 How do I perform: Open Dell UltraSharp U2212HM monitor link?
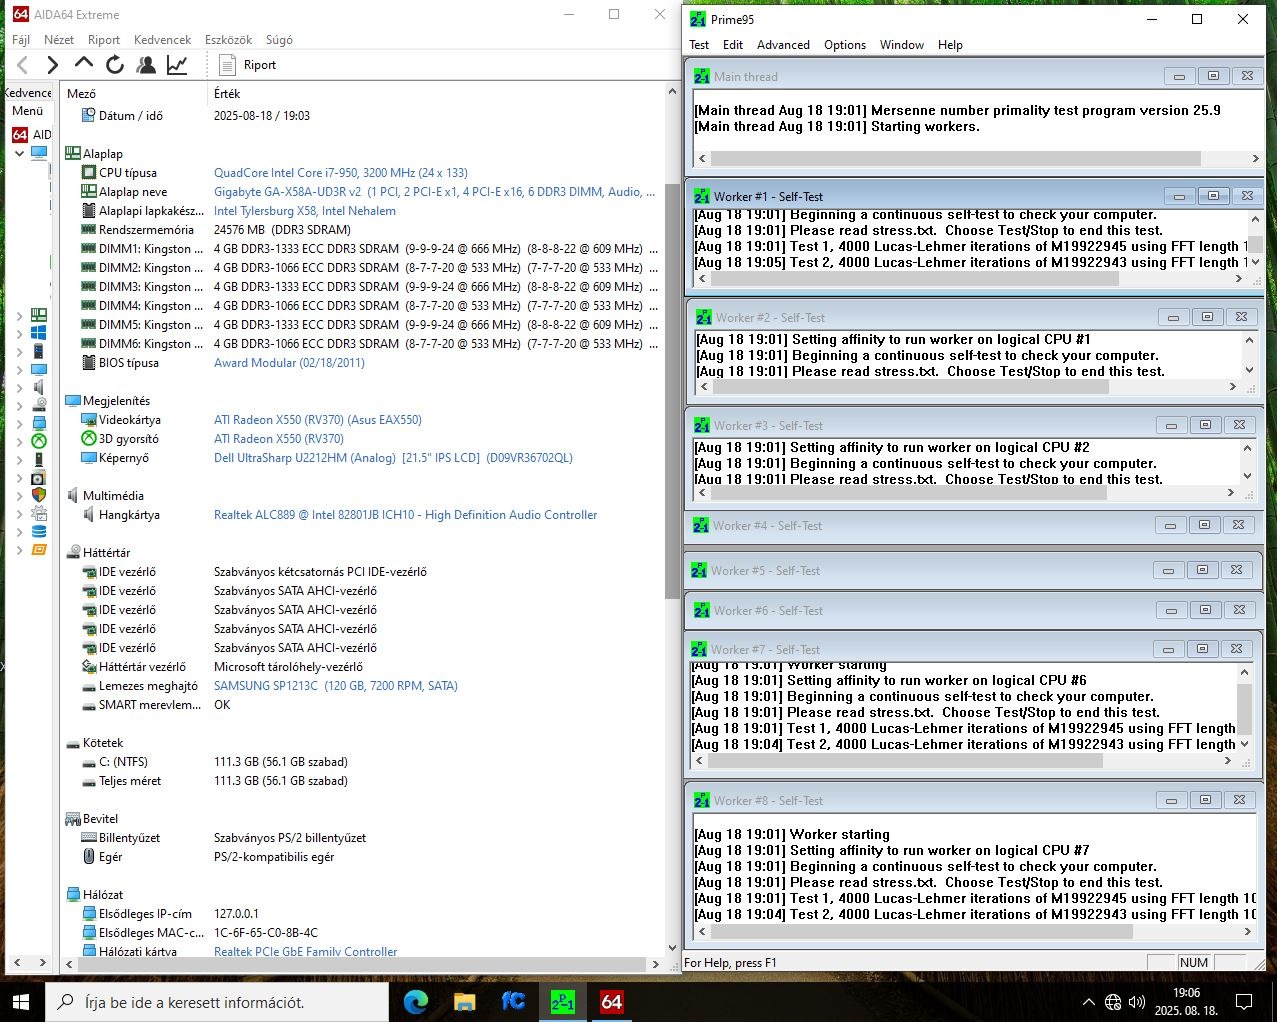393,458
